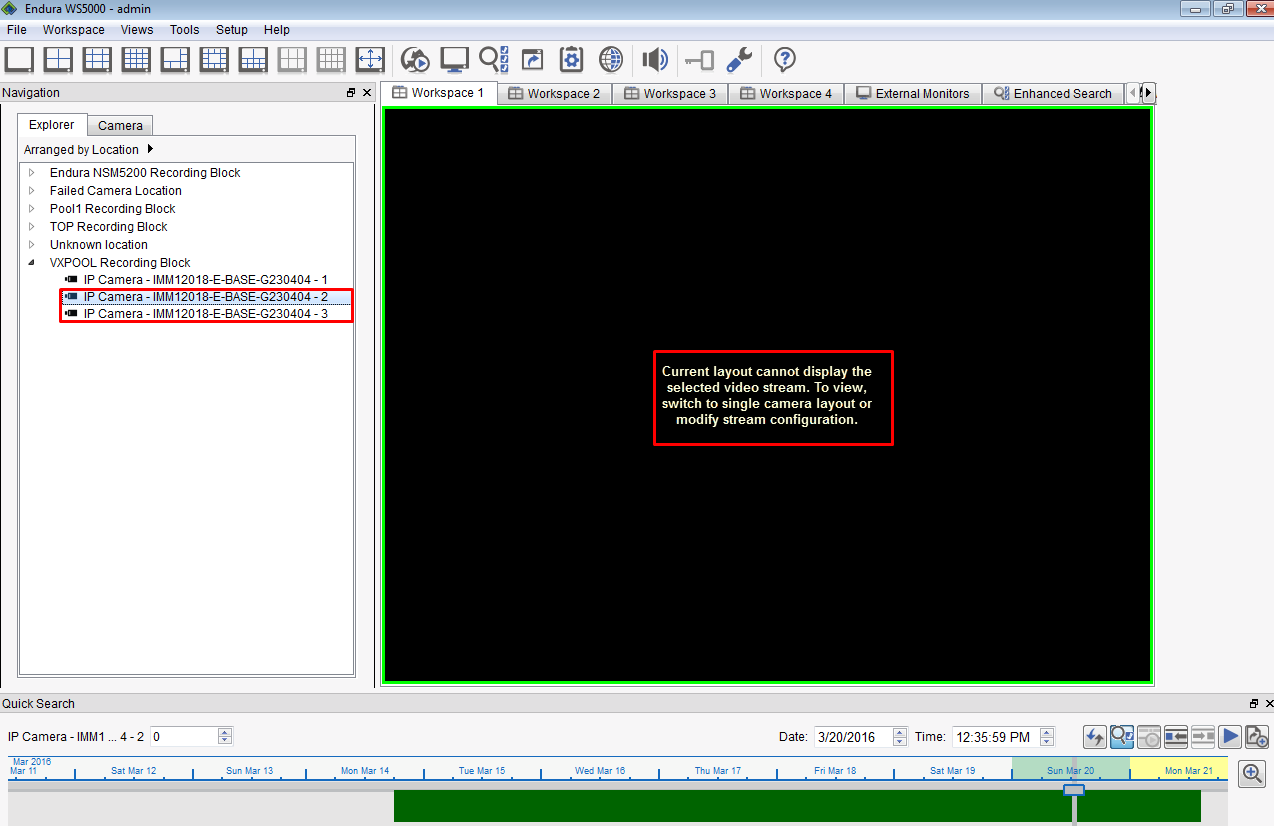
Task: Open the Arranged by Location dropdown
Action: 150,147
